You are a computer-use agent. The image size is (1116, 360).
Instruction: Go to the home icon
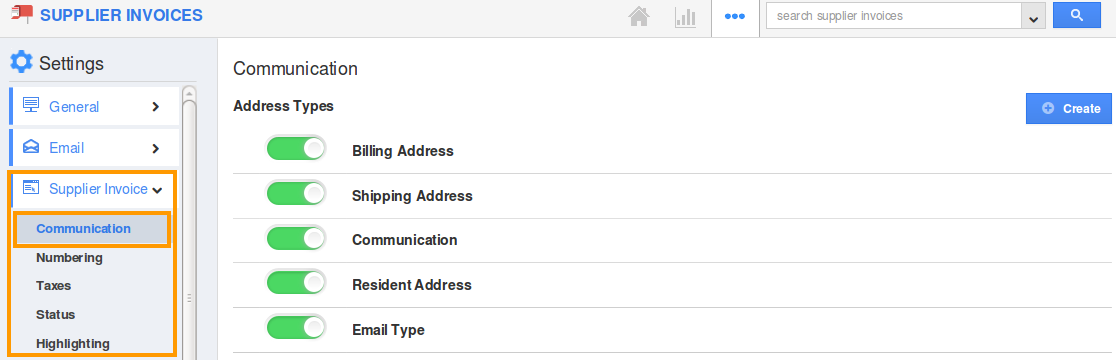pos(639,16)
